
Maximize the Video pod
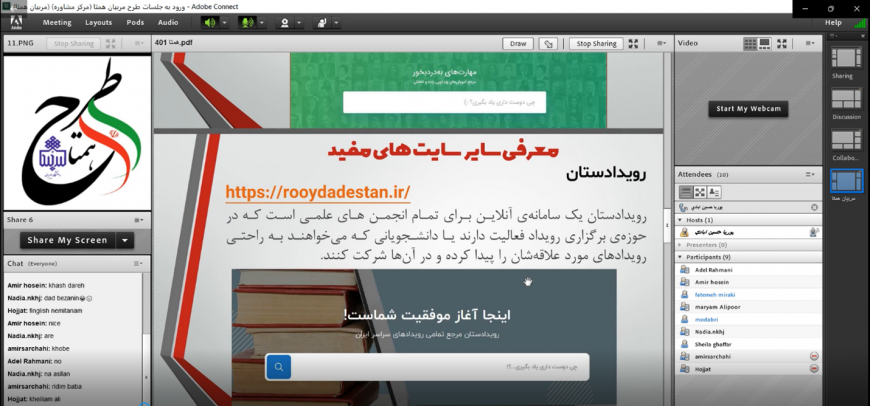tap(782, 43)
